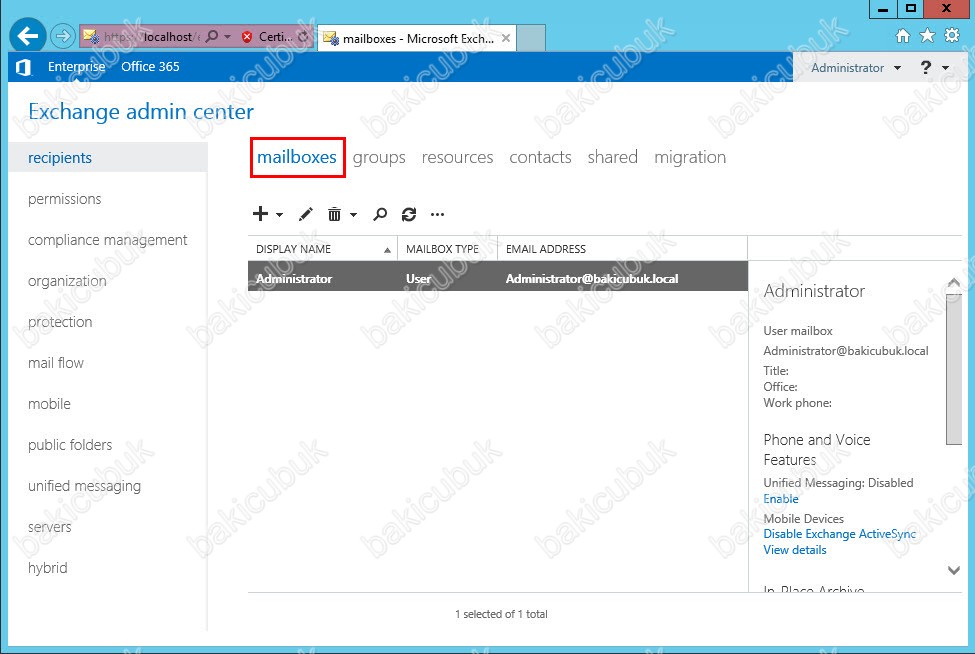This screenshot has width=975, height=654.
Task: Click the Office logo icon
Action: click(x=24, y=67)
